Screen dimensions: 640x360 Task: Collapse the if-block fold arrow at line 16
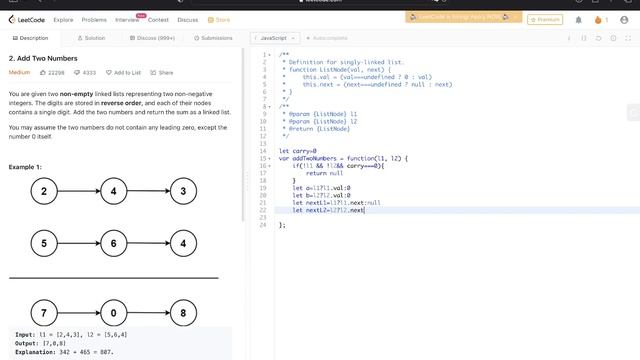(x=269, y=166)
